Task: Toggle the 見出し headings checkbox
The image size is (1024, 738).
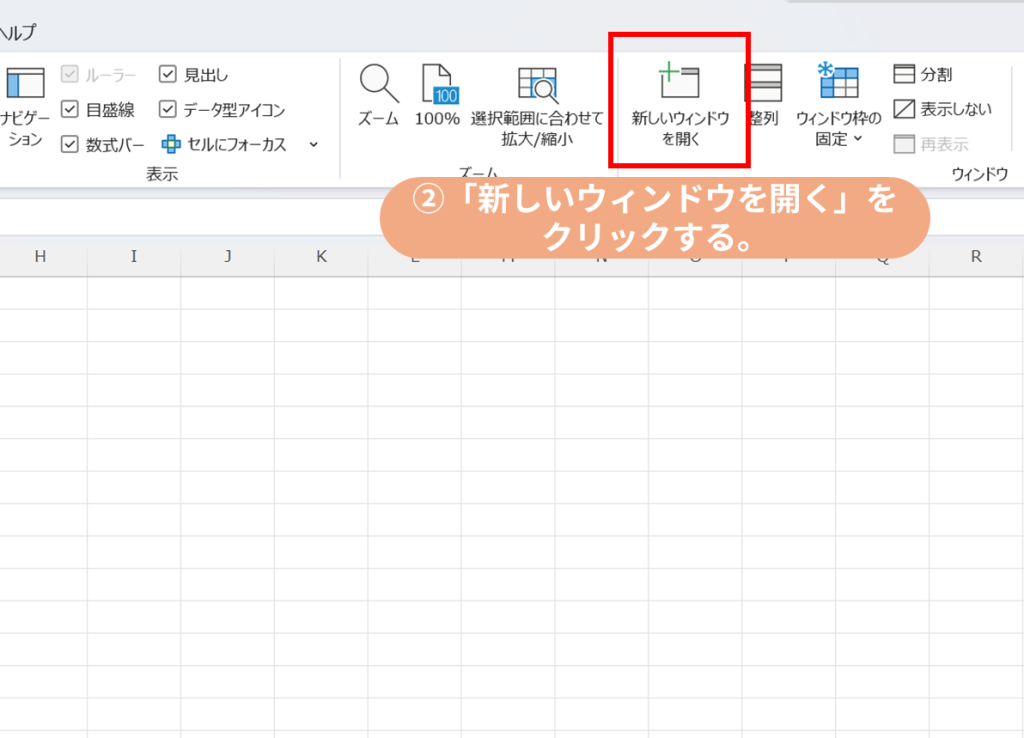Action: tap(168, 75)
